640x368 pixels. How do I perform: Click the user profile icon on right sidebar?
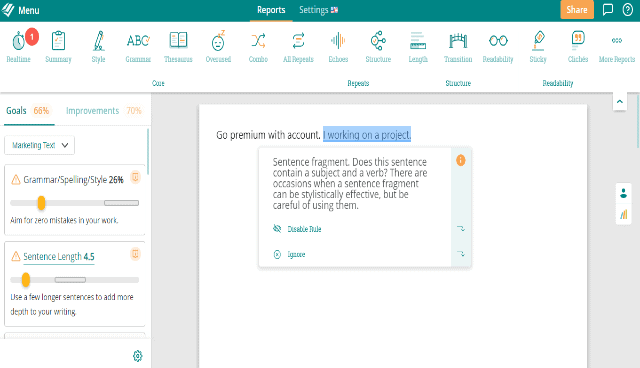coord(623,193)
